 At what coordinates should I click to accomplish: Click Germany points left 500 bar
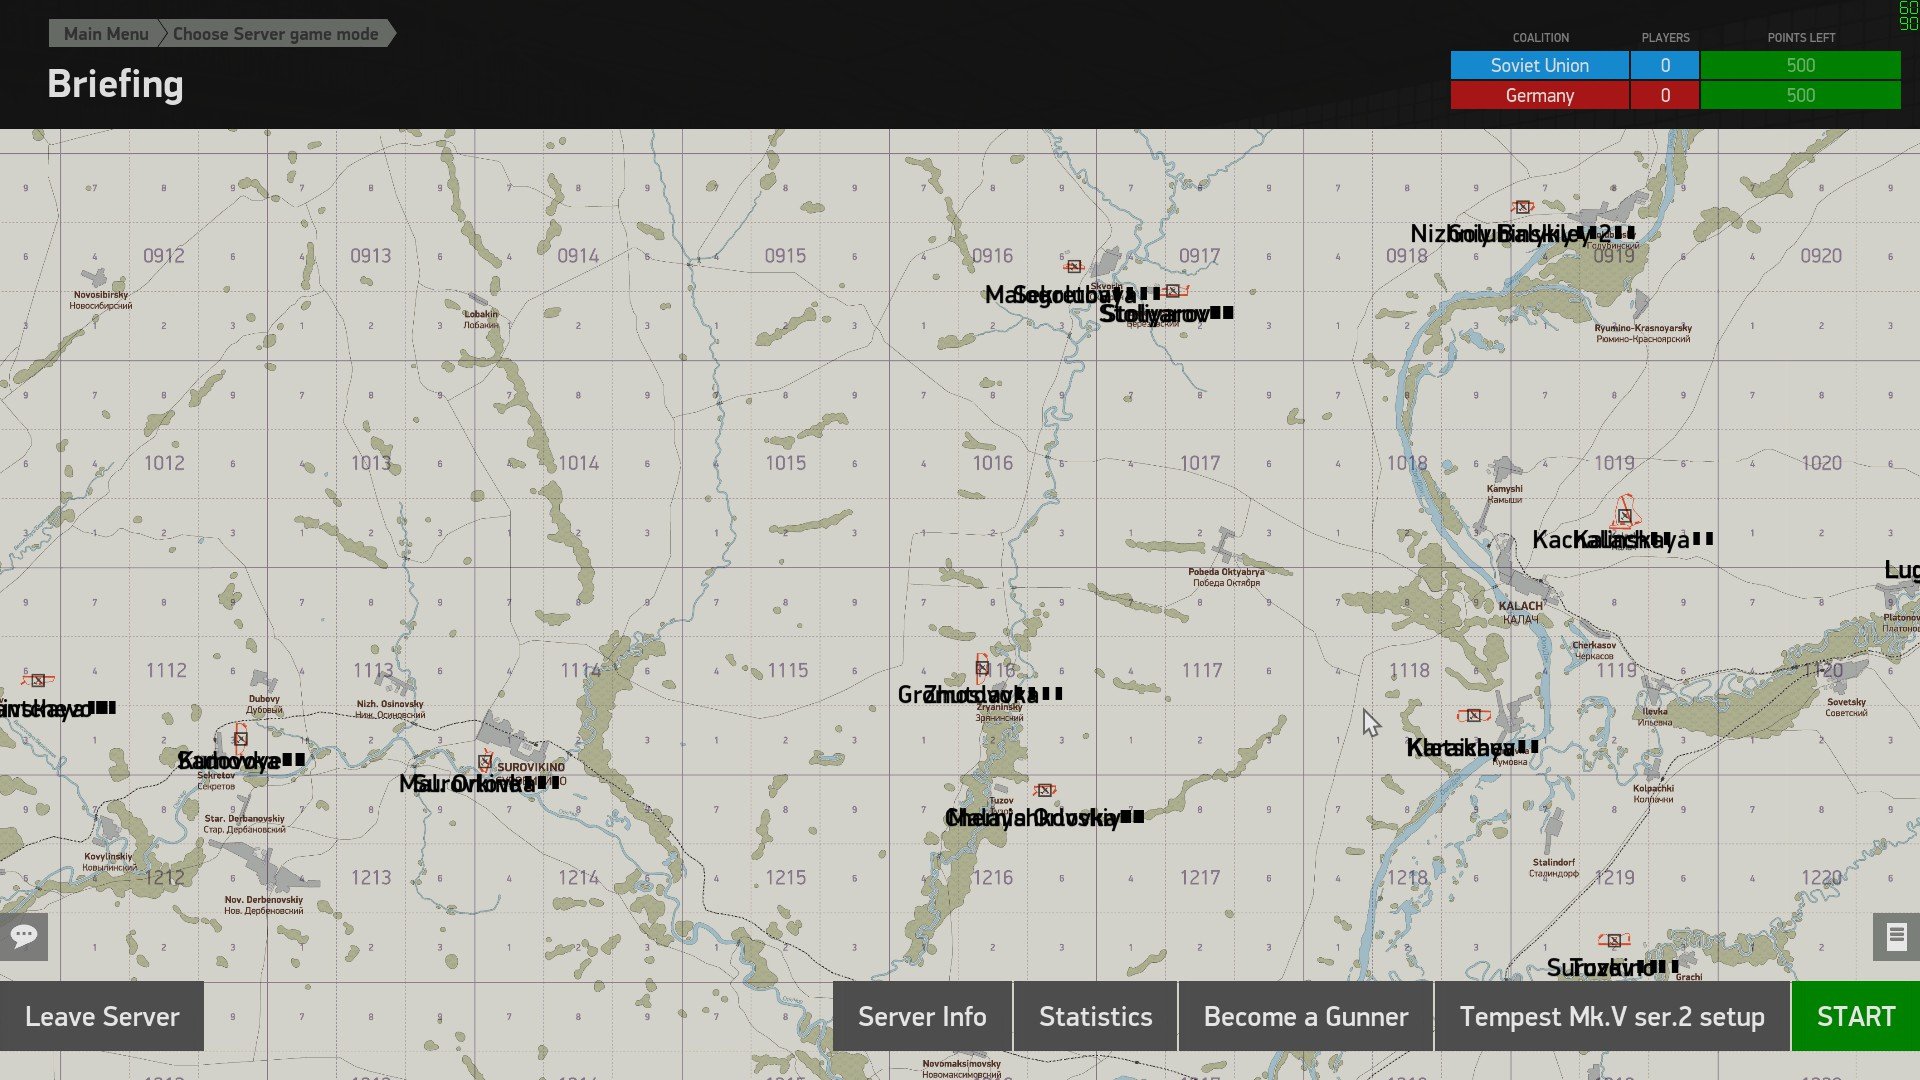(1801, 96)
